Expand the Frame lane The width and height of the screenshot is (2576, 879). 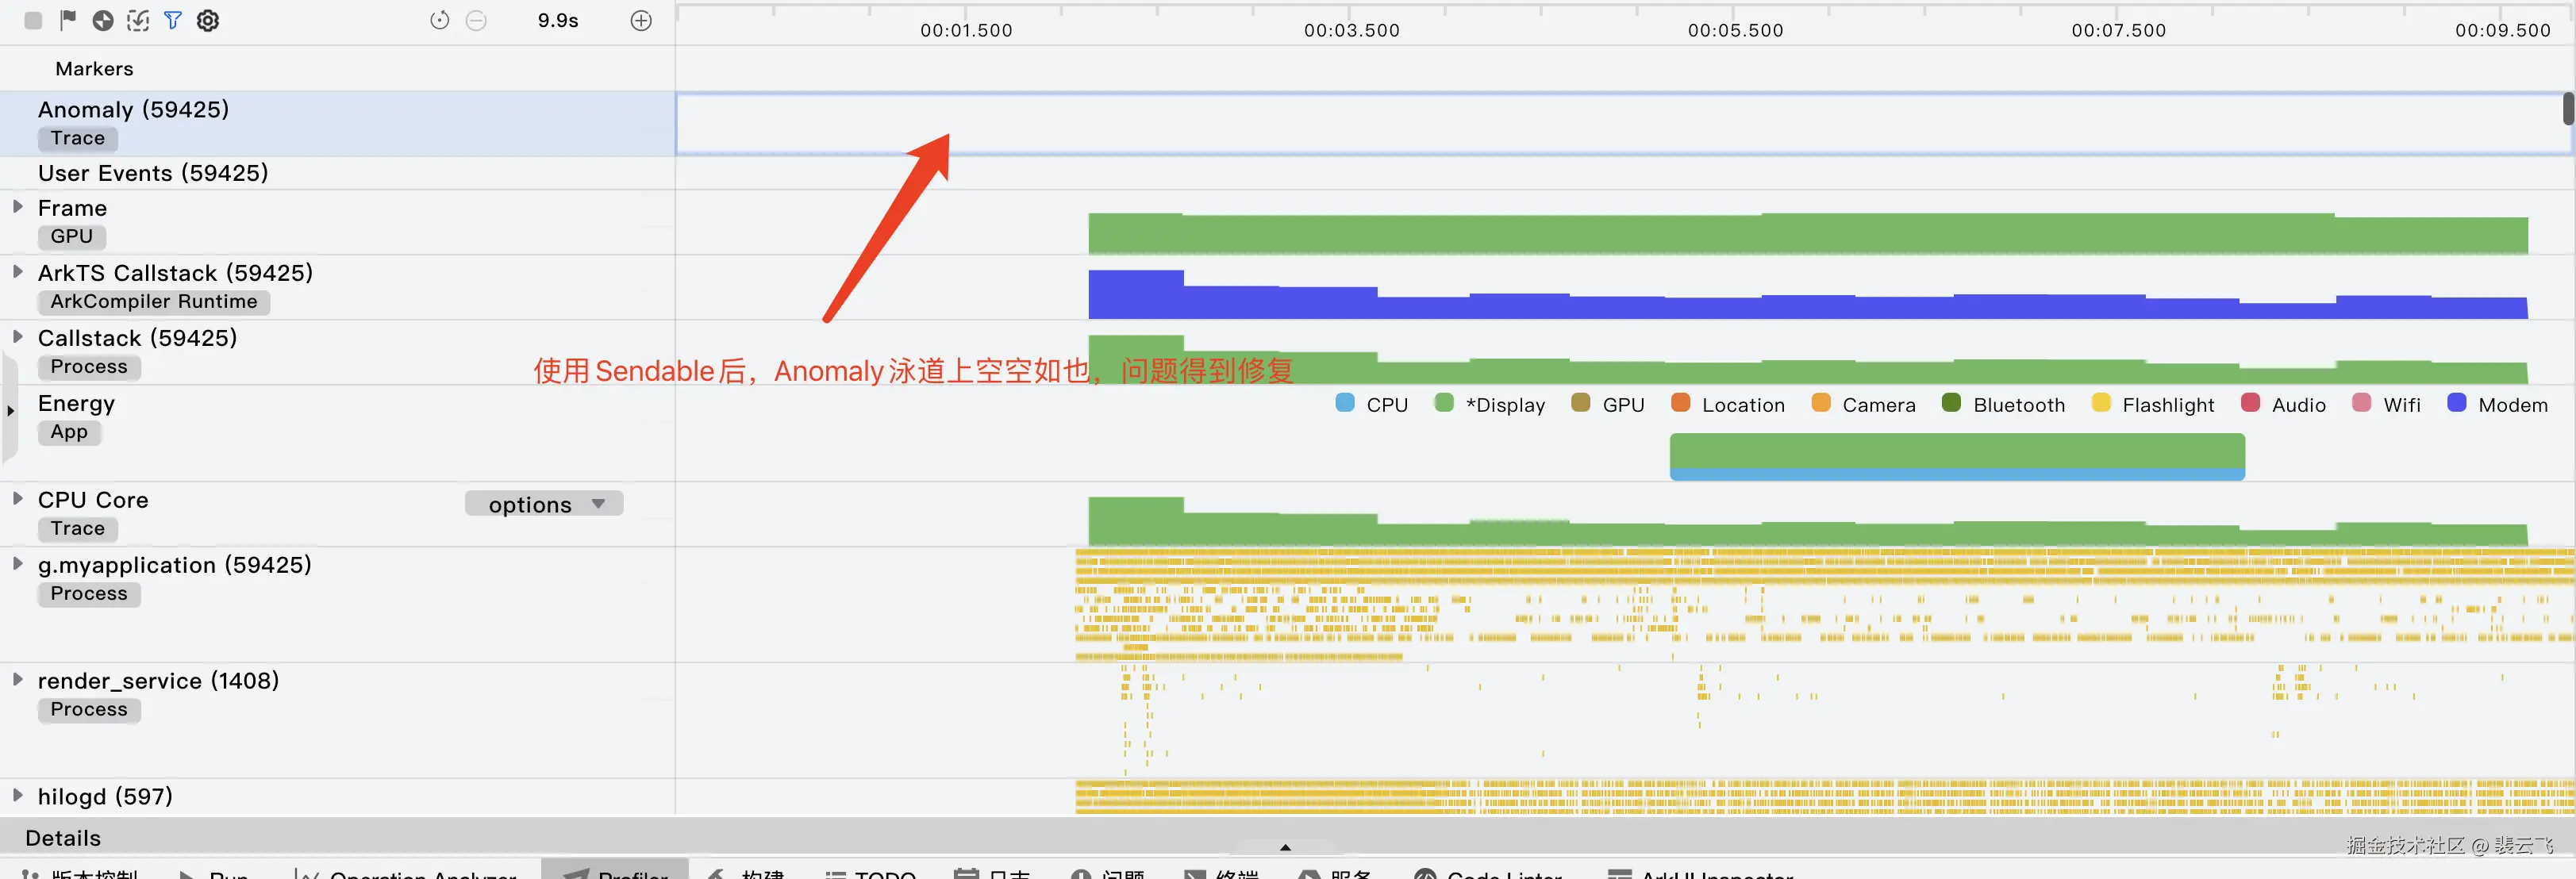18,207
